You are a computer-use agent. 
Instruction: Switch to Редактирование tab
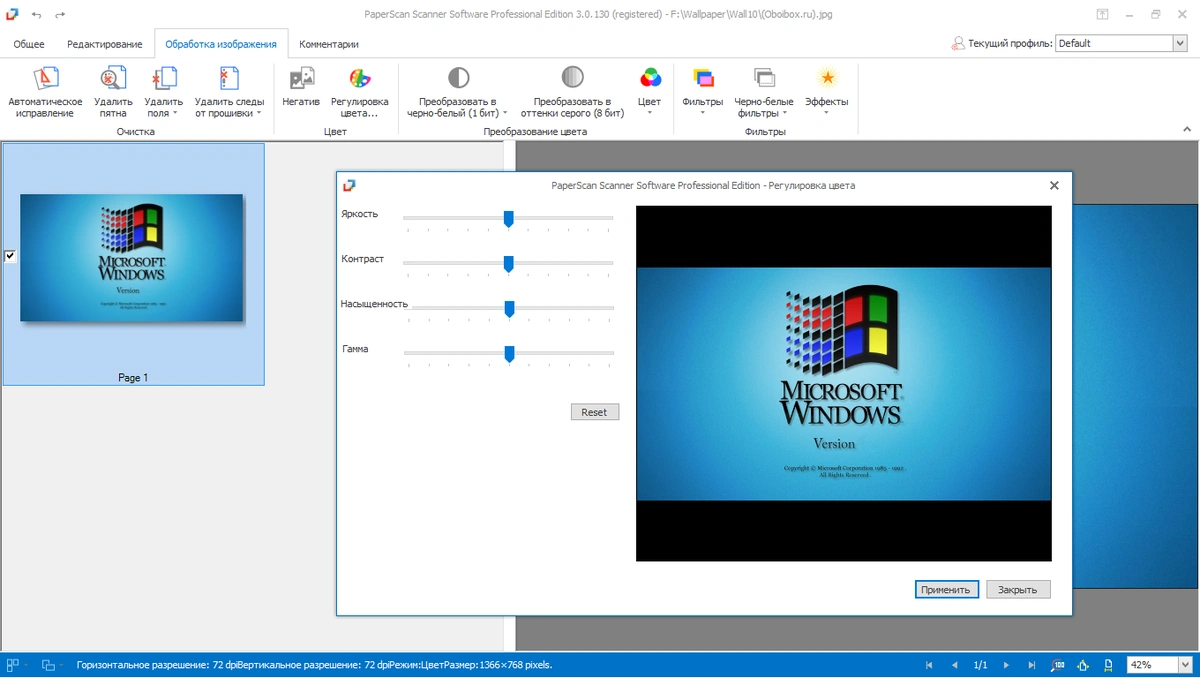[105, 44]
